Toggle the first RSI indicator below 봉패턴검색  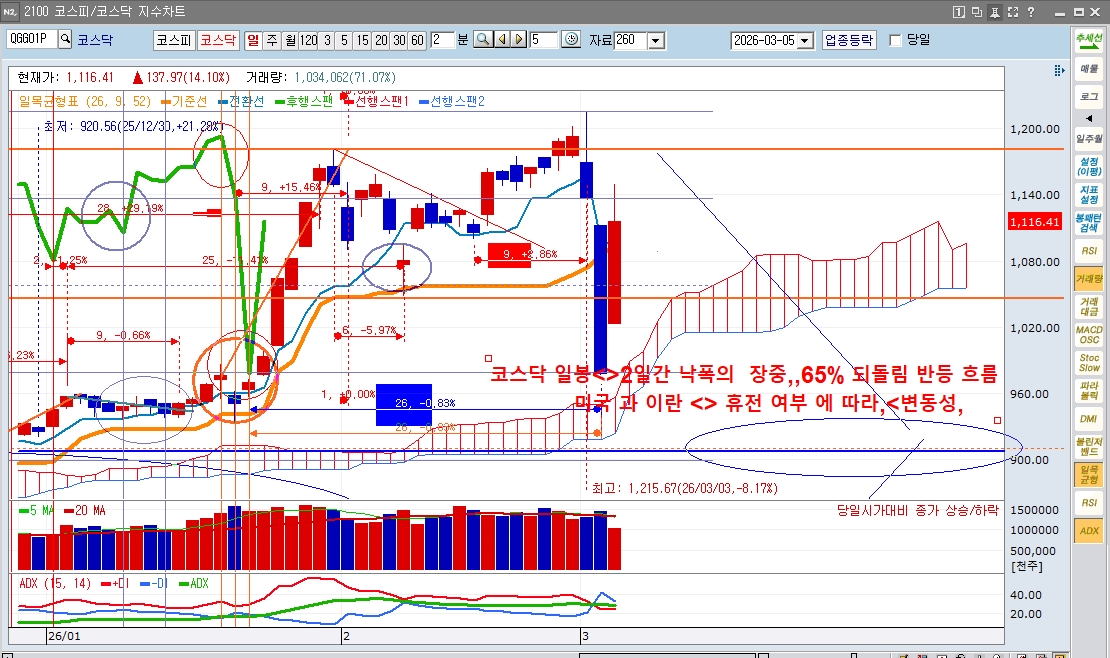1089,251
